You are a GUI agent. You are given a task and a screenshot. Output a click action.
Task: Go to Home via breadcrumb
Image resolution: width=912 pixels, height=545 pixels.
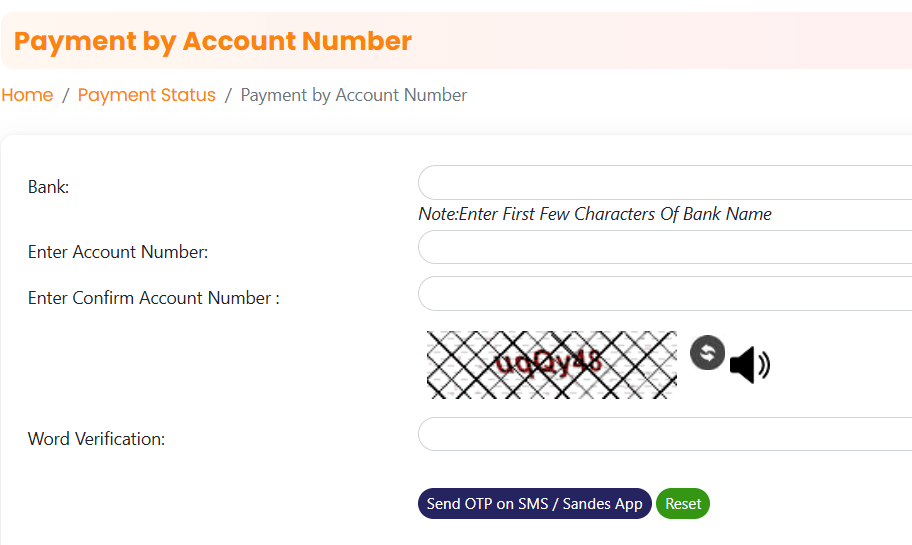(x=27, y=95)
